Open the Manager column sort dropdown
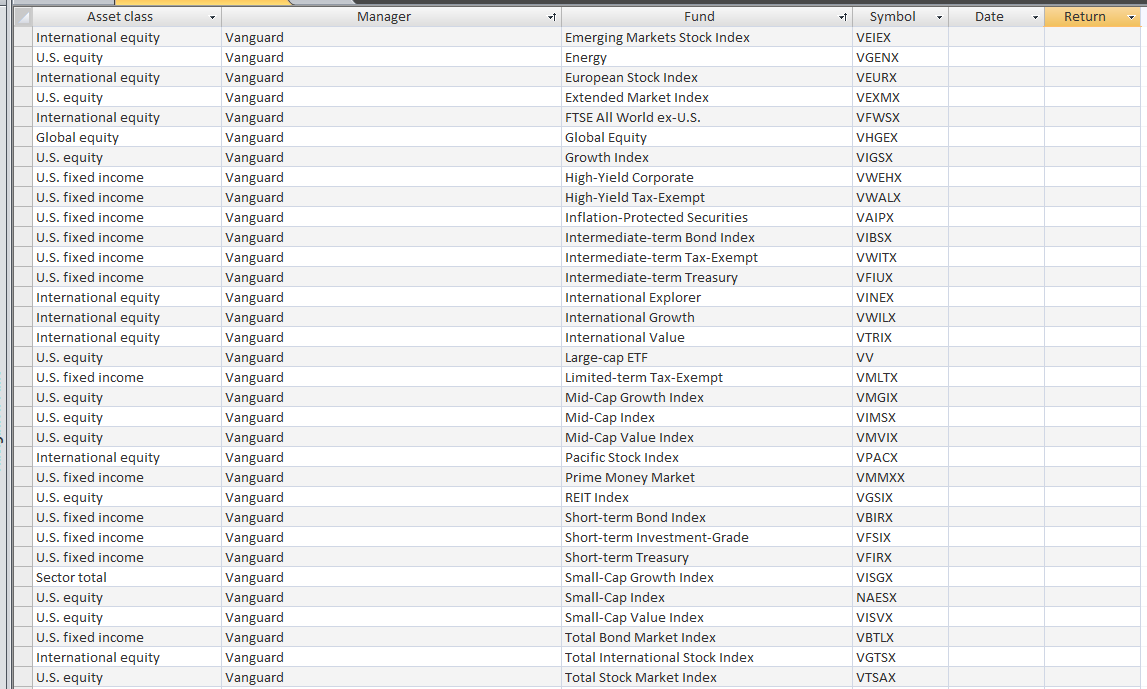This screenshot has height=689, width=1147. pos(552,17)
